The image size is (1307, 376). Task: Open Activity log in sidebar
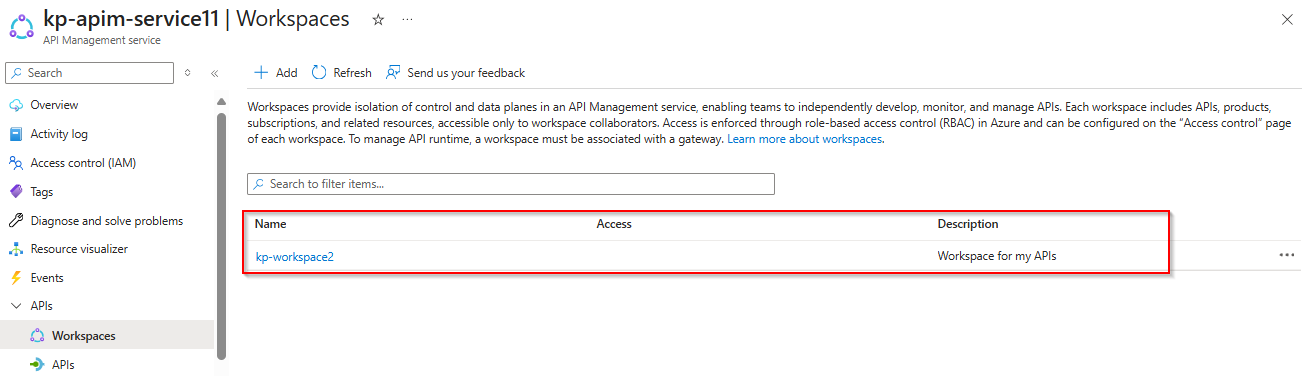59,134
